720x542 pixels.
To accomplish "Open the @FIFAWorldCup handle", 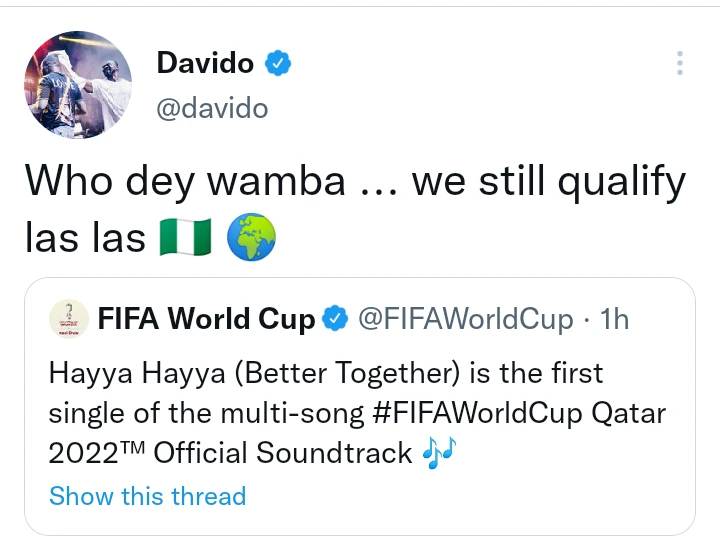I will [465, 320].
